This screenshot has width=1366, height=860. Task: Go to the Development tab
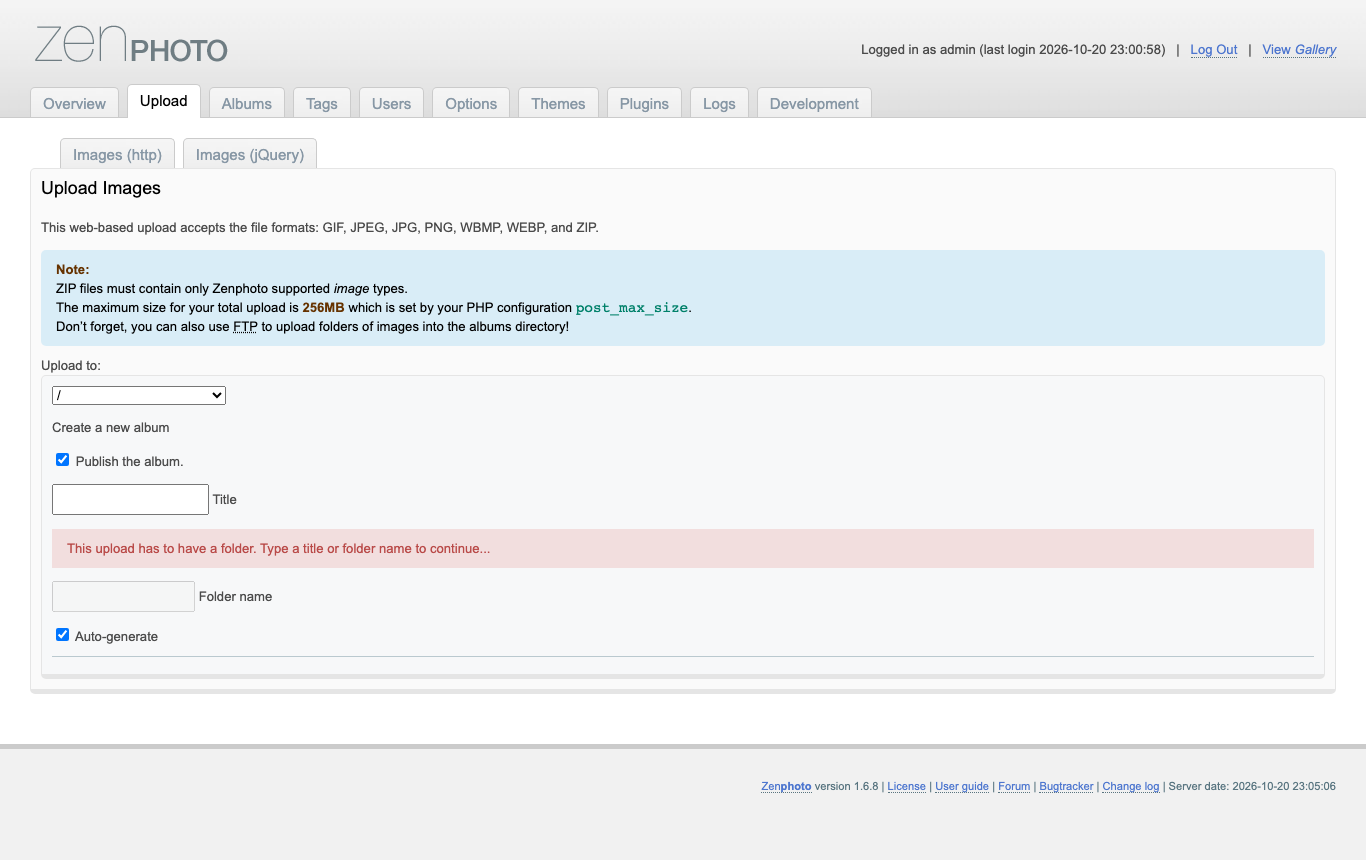pyautogui.click(x=814, y=103)
